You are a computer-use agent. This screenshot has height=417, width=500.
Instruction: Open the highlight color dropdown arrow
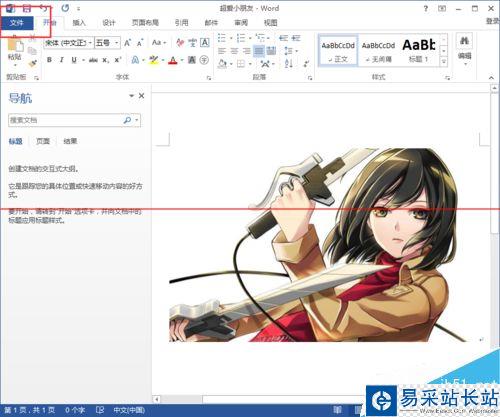point(163,60)
